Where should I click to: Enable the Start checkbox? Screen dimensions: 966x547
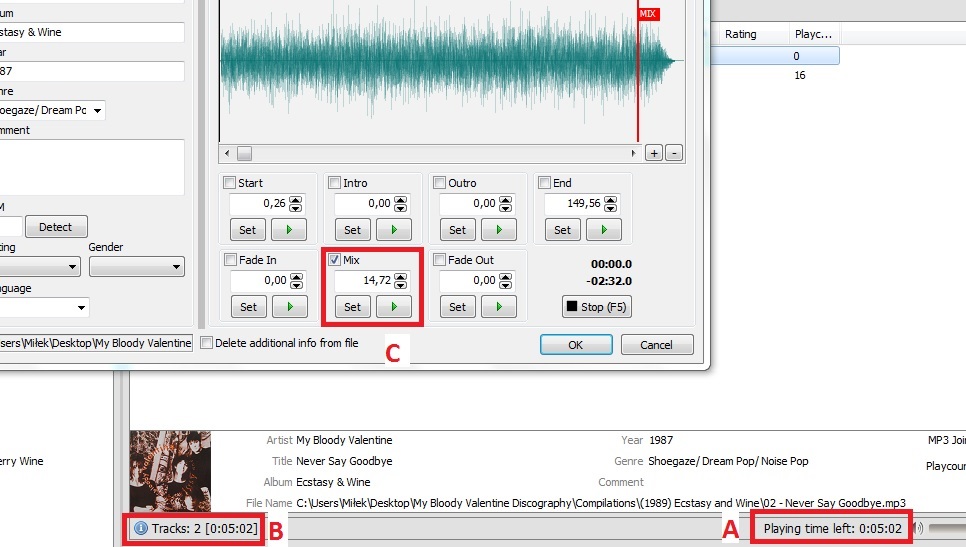pyautogui.click(x=230, y=183)
